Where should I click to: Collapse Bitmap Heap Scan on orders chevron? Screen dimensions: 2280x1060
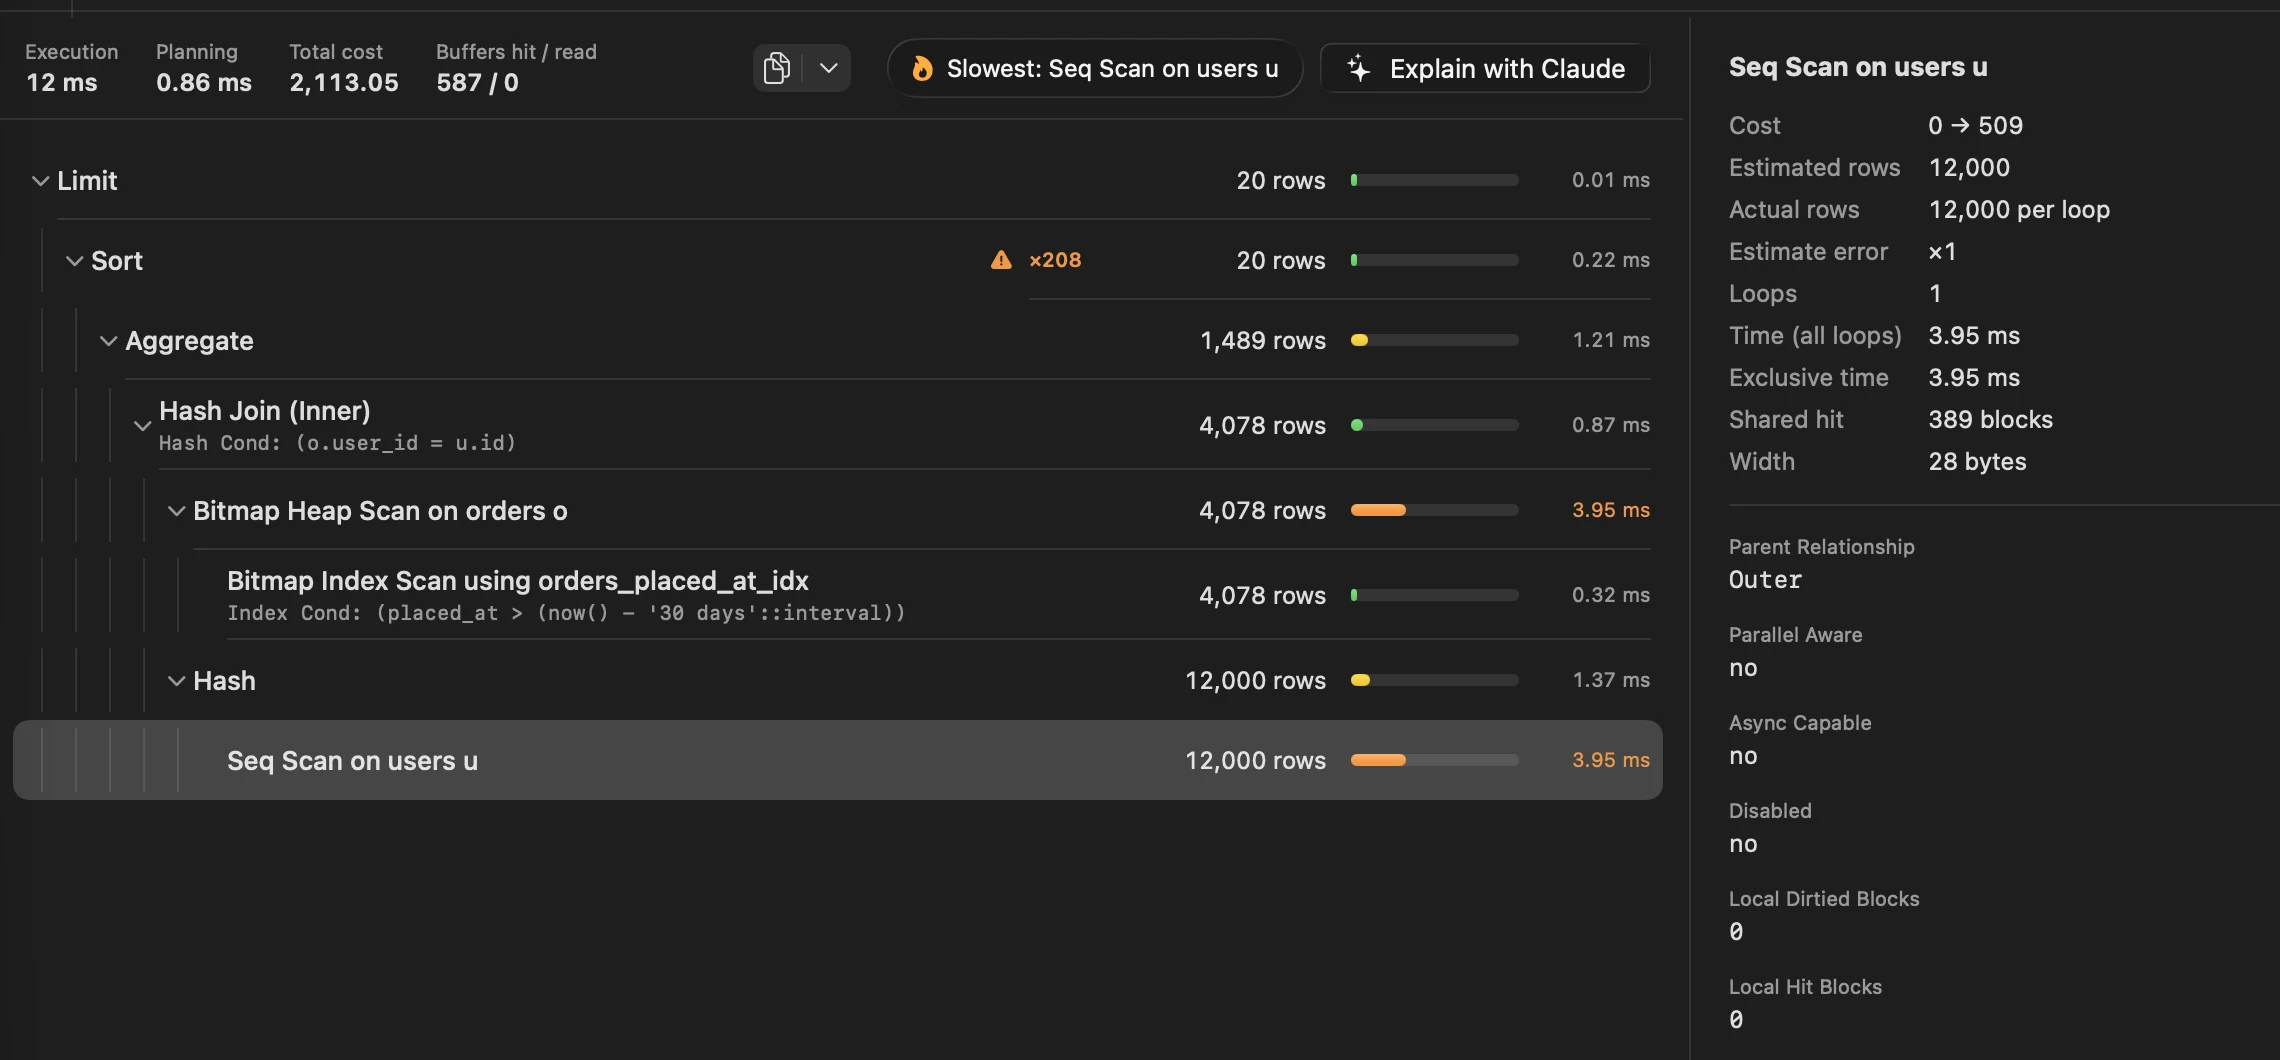(x=177, y=511)
